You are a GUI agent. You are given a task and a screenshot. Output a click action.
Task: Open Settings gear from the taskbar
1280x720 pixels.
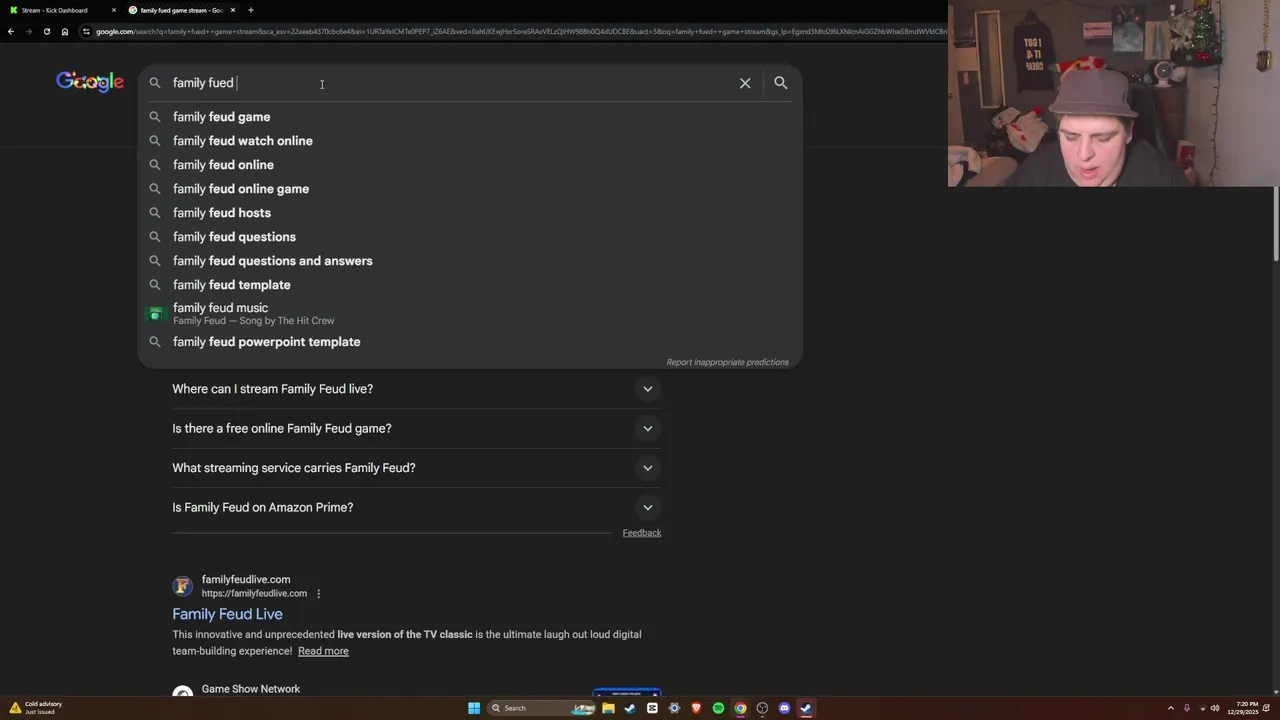pyautogui.click(x=674, y=708)
